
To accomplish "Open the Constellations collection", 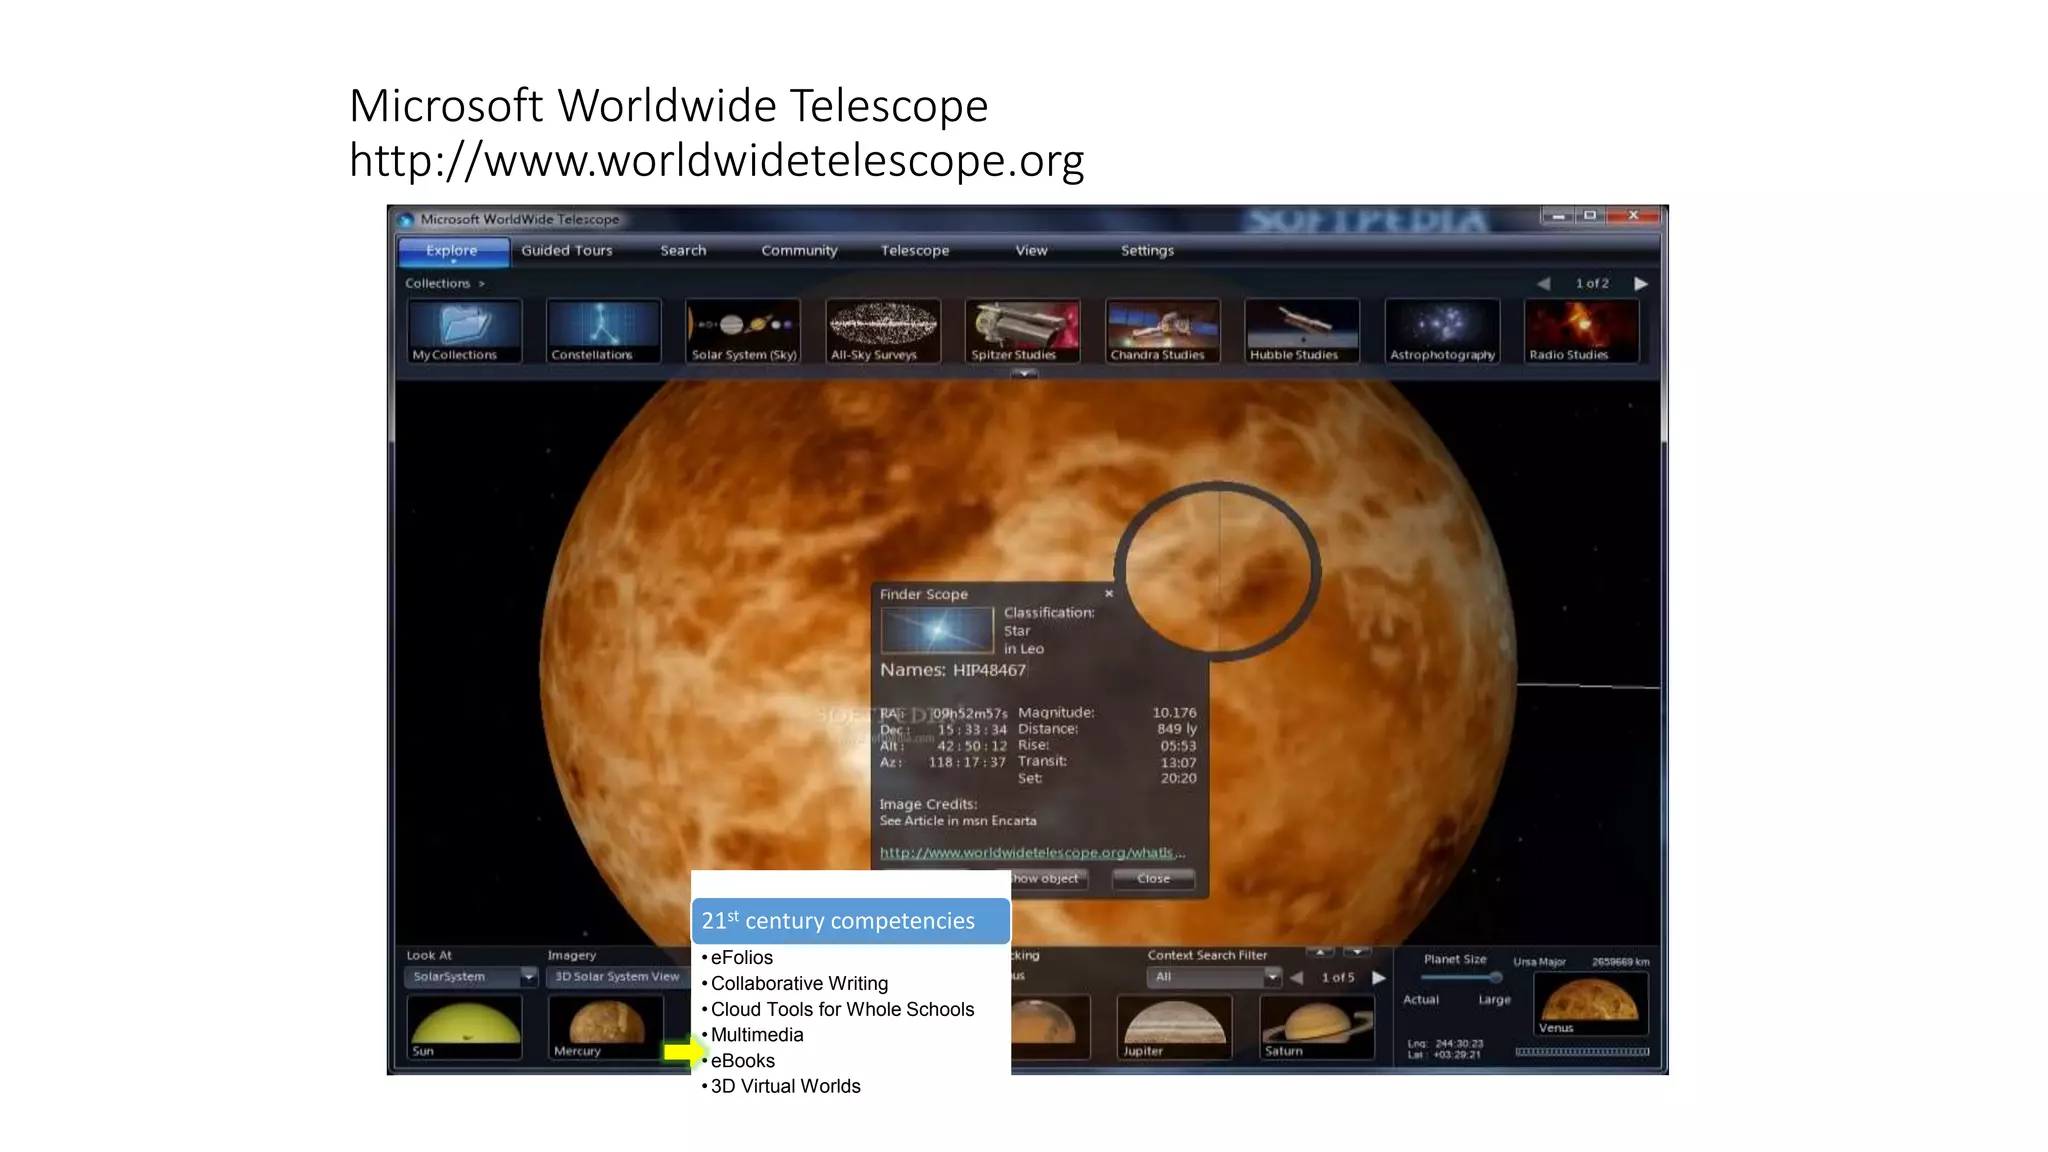I will click(603, 331).
